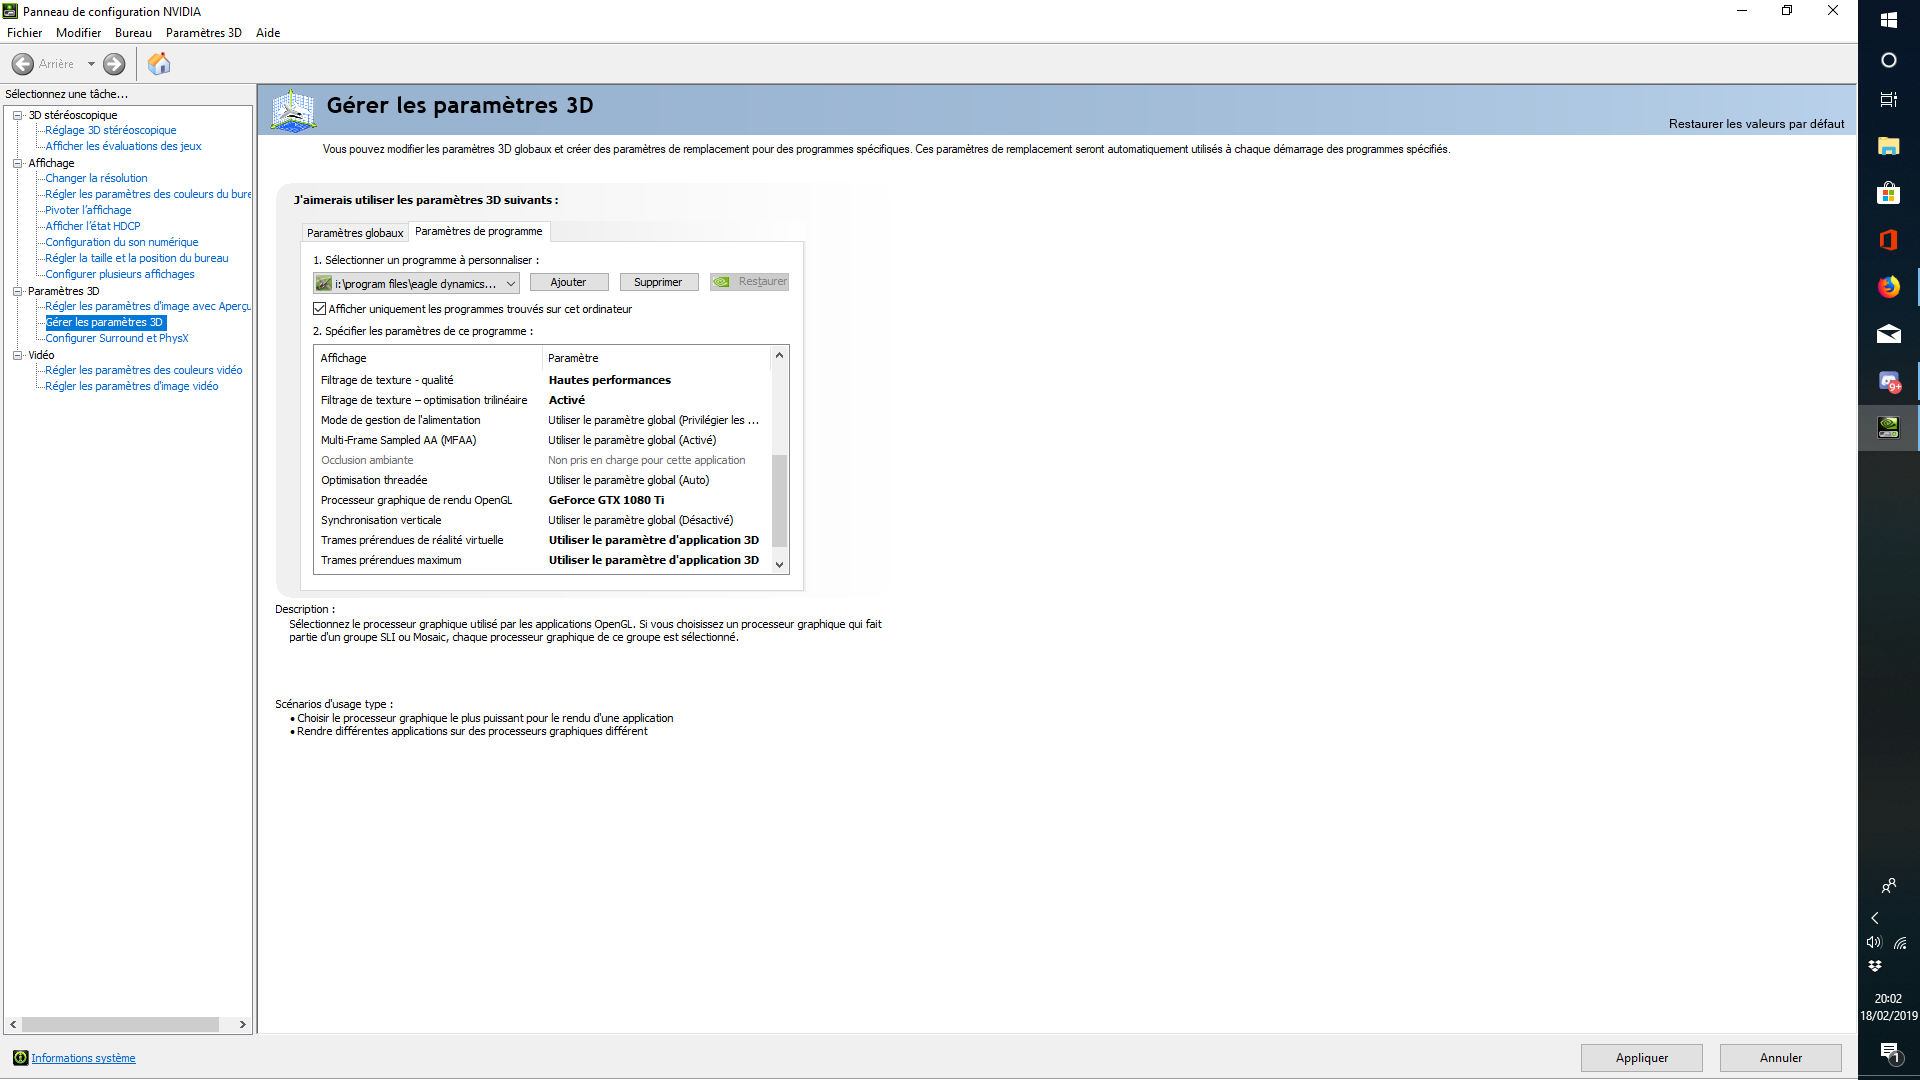
Task: Switch to Paramètres de programme tab
Action: click(479, 231)
